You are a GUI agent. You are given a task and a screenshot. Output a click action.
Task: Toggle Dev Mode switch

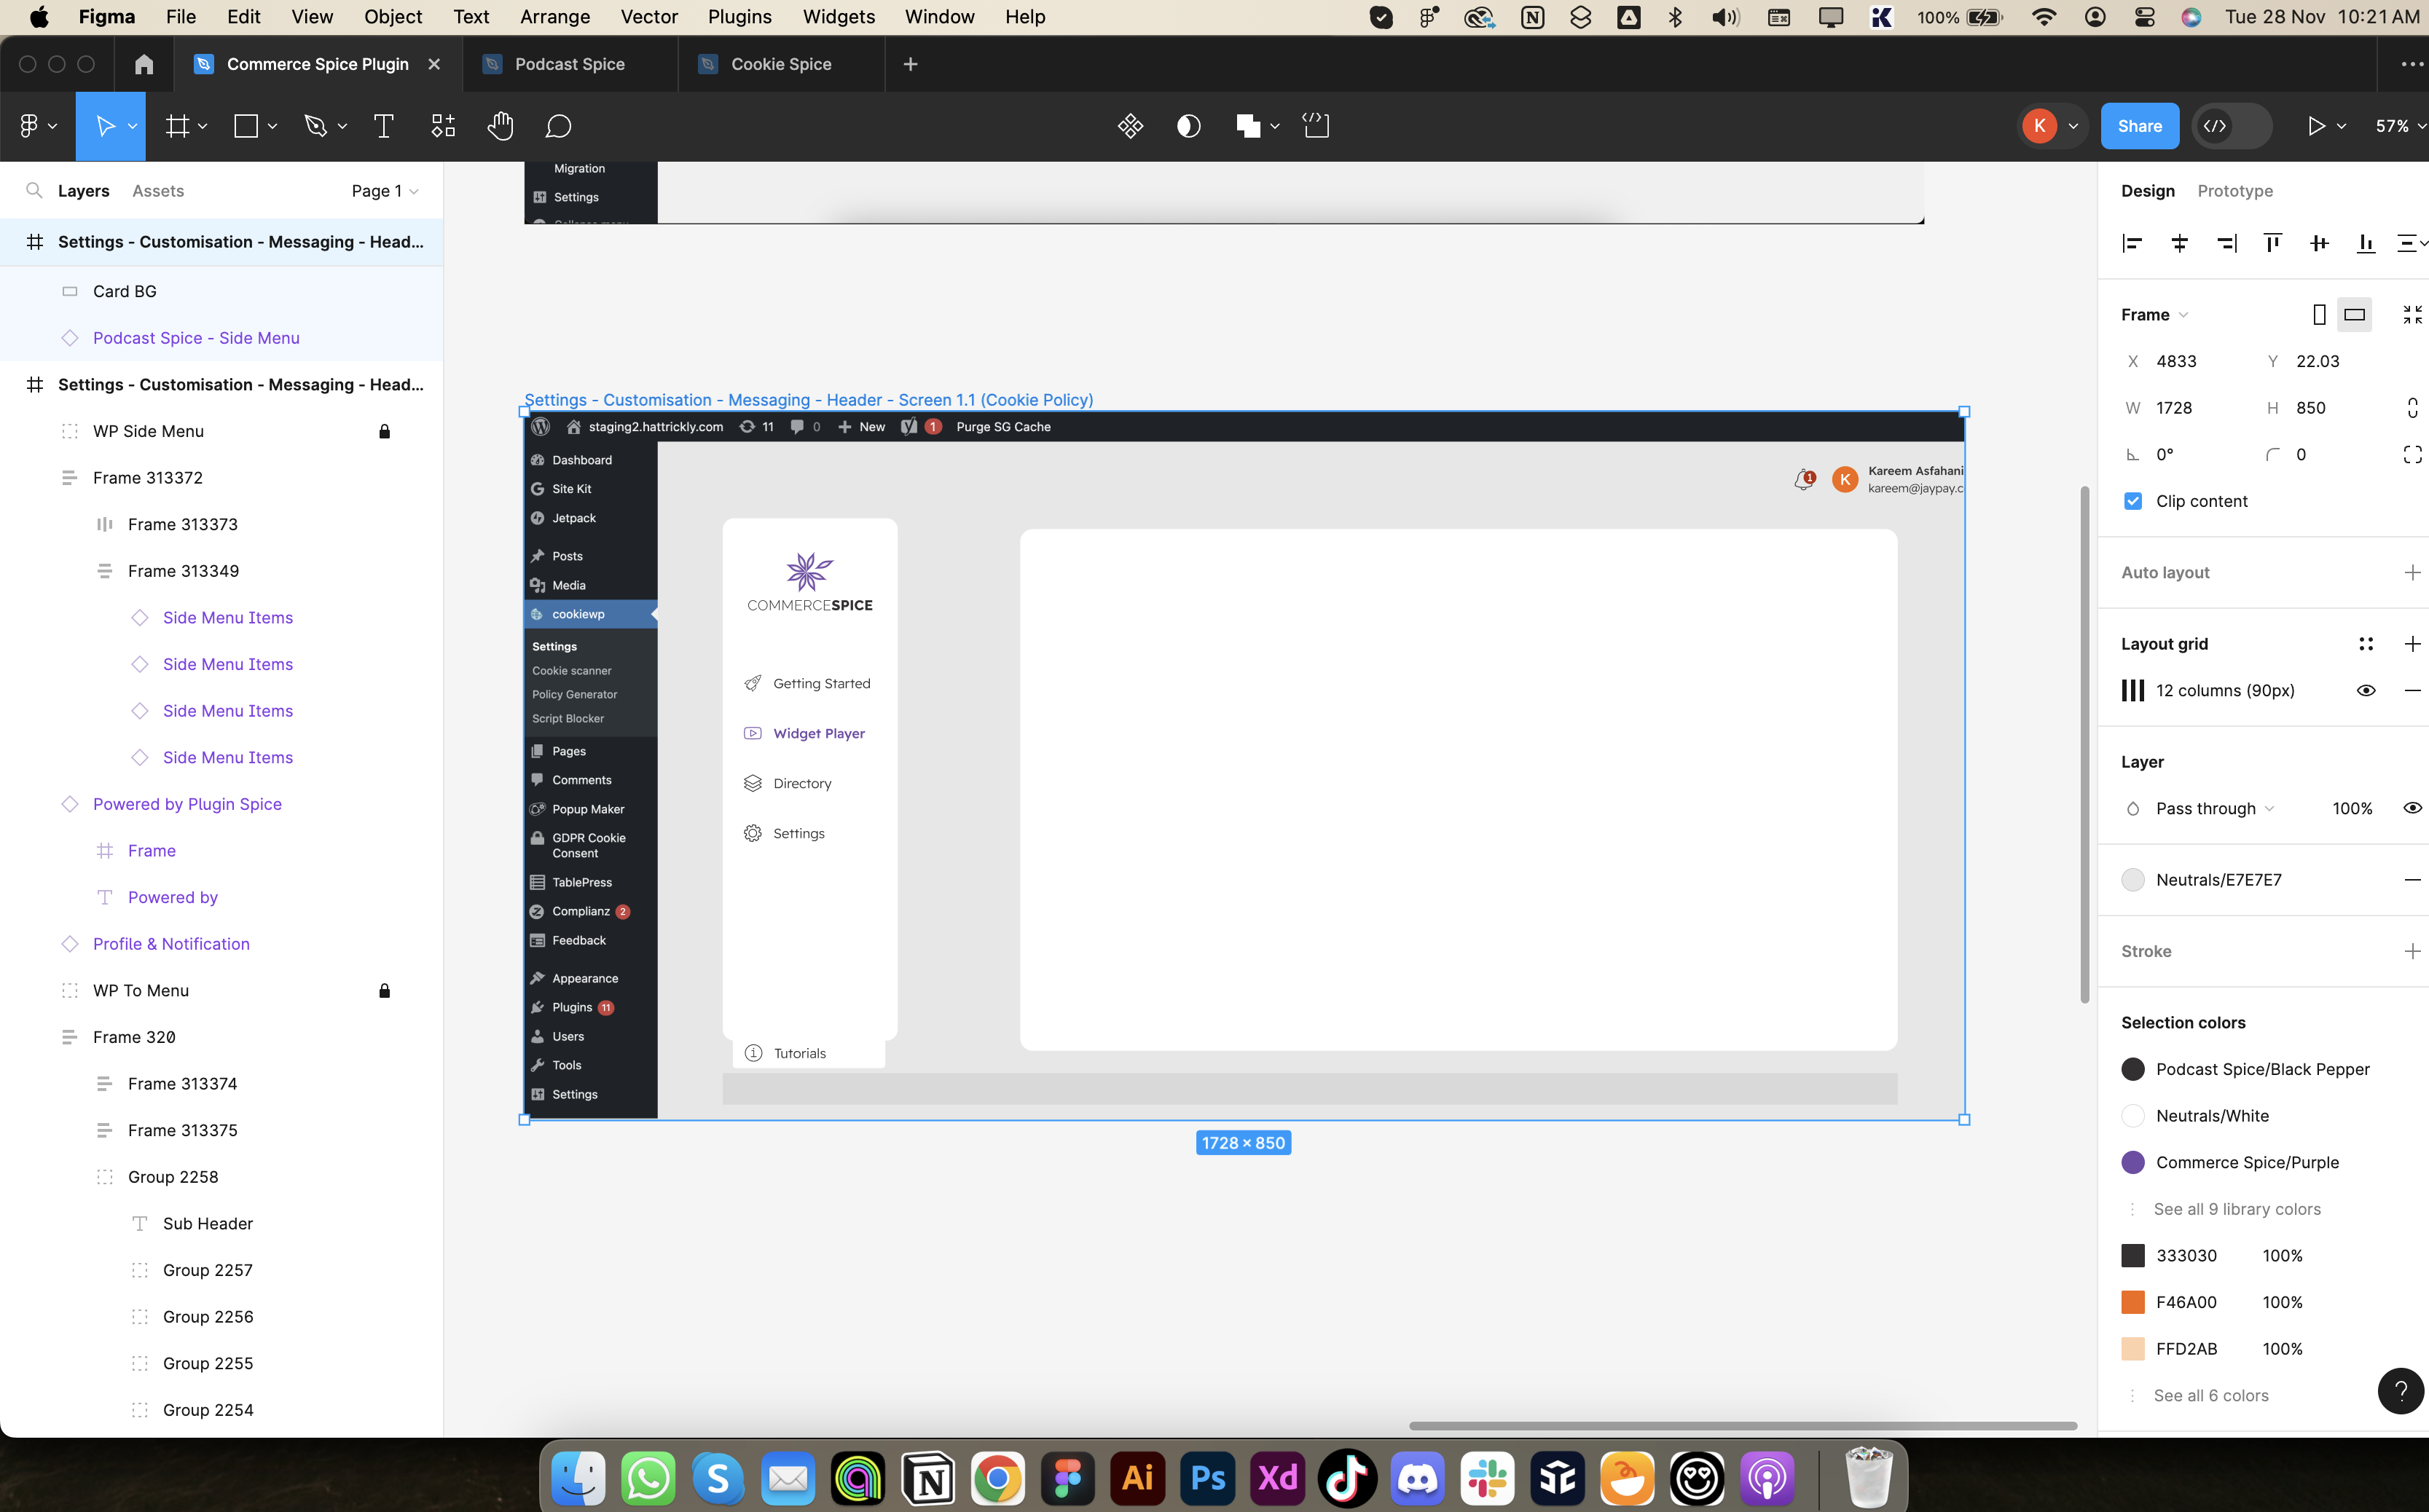click(x=2231, y=126)
